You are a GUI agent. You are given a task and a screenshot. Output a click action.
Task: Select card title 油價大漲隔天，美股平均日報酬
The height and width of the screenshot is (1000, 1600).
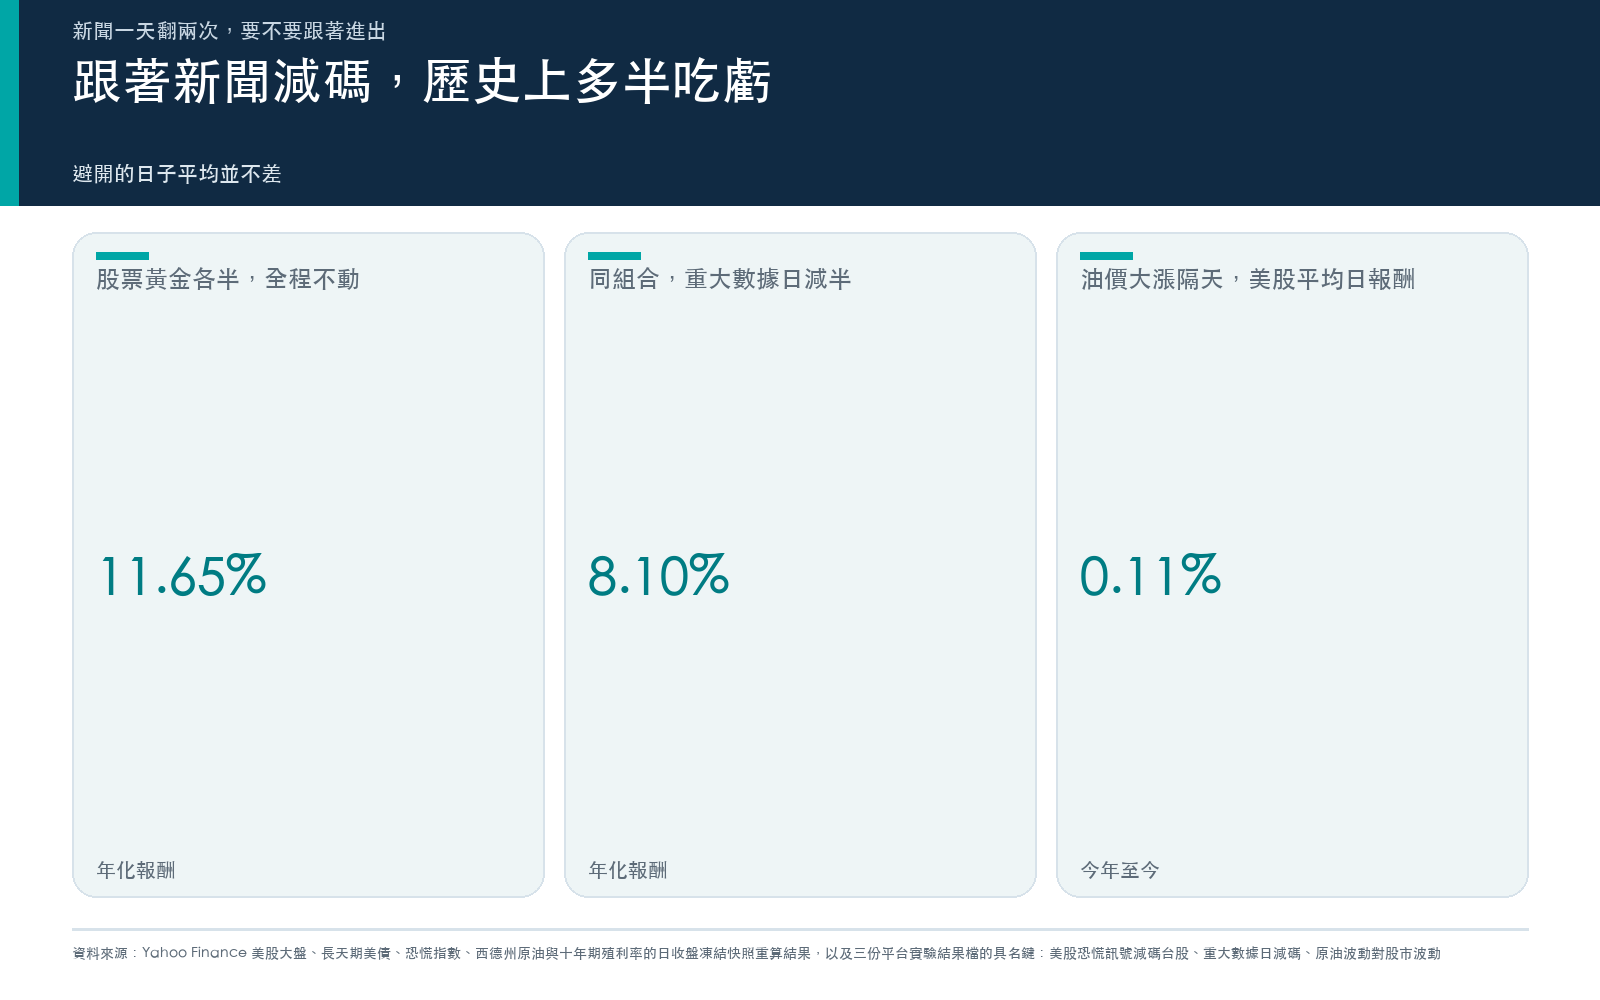point(1248,279)
